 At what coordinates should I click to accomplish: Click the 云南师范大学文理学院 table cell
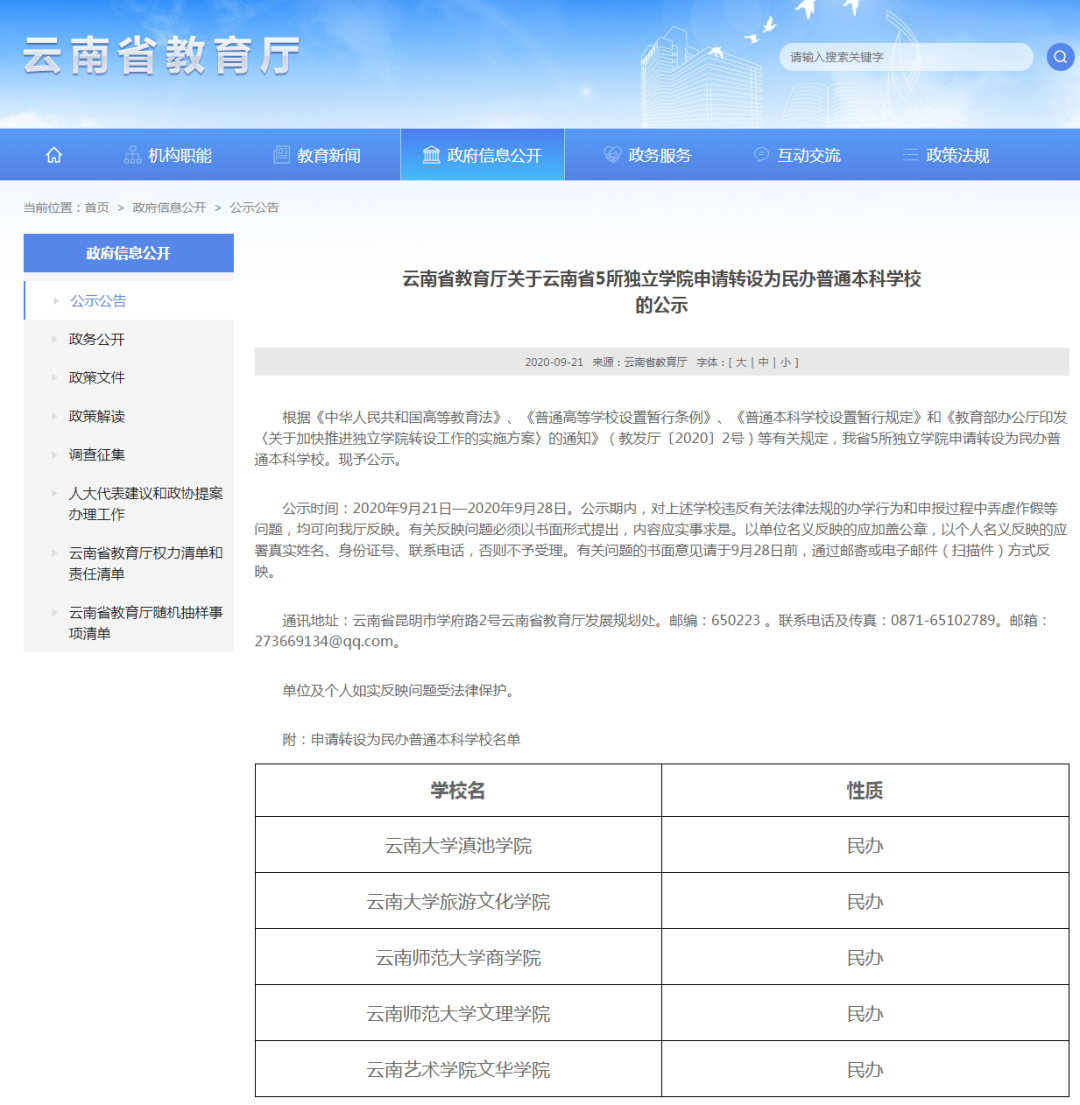(x=458, y=1013)
